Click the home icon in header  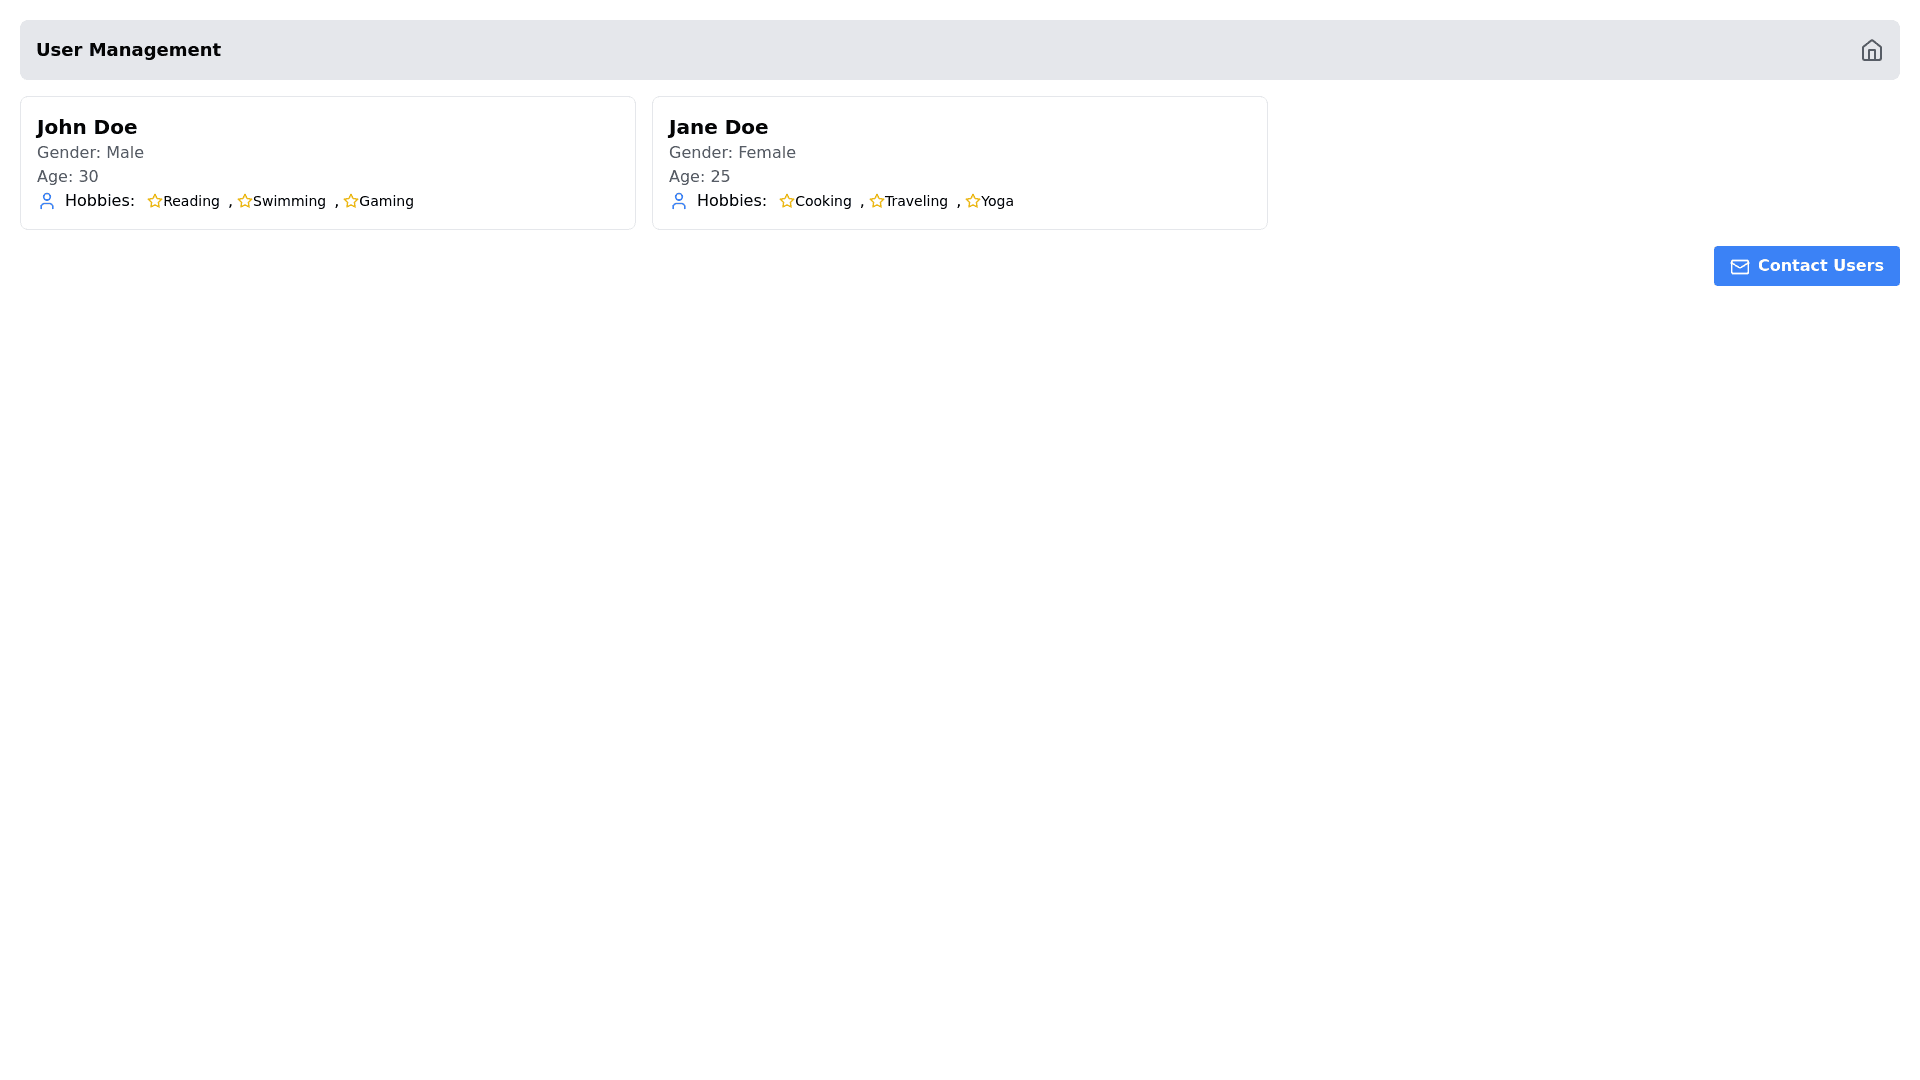(x=1871, y=50)
